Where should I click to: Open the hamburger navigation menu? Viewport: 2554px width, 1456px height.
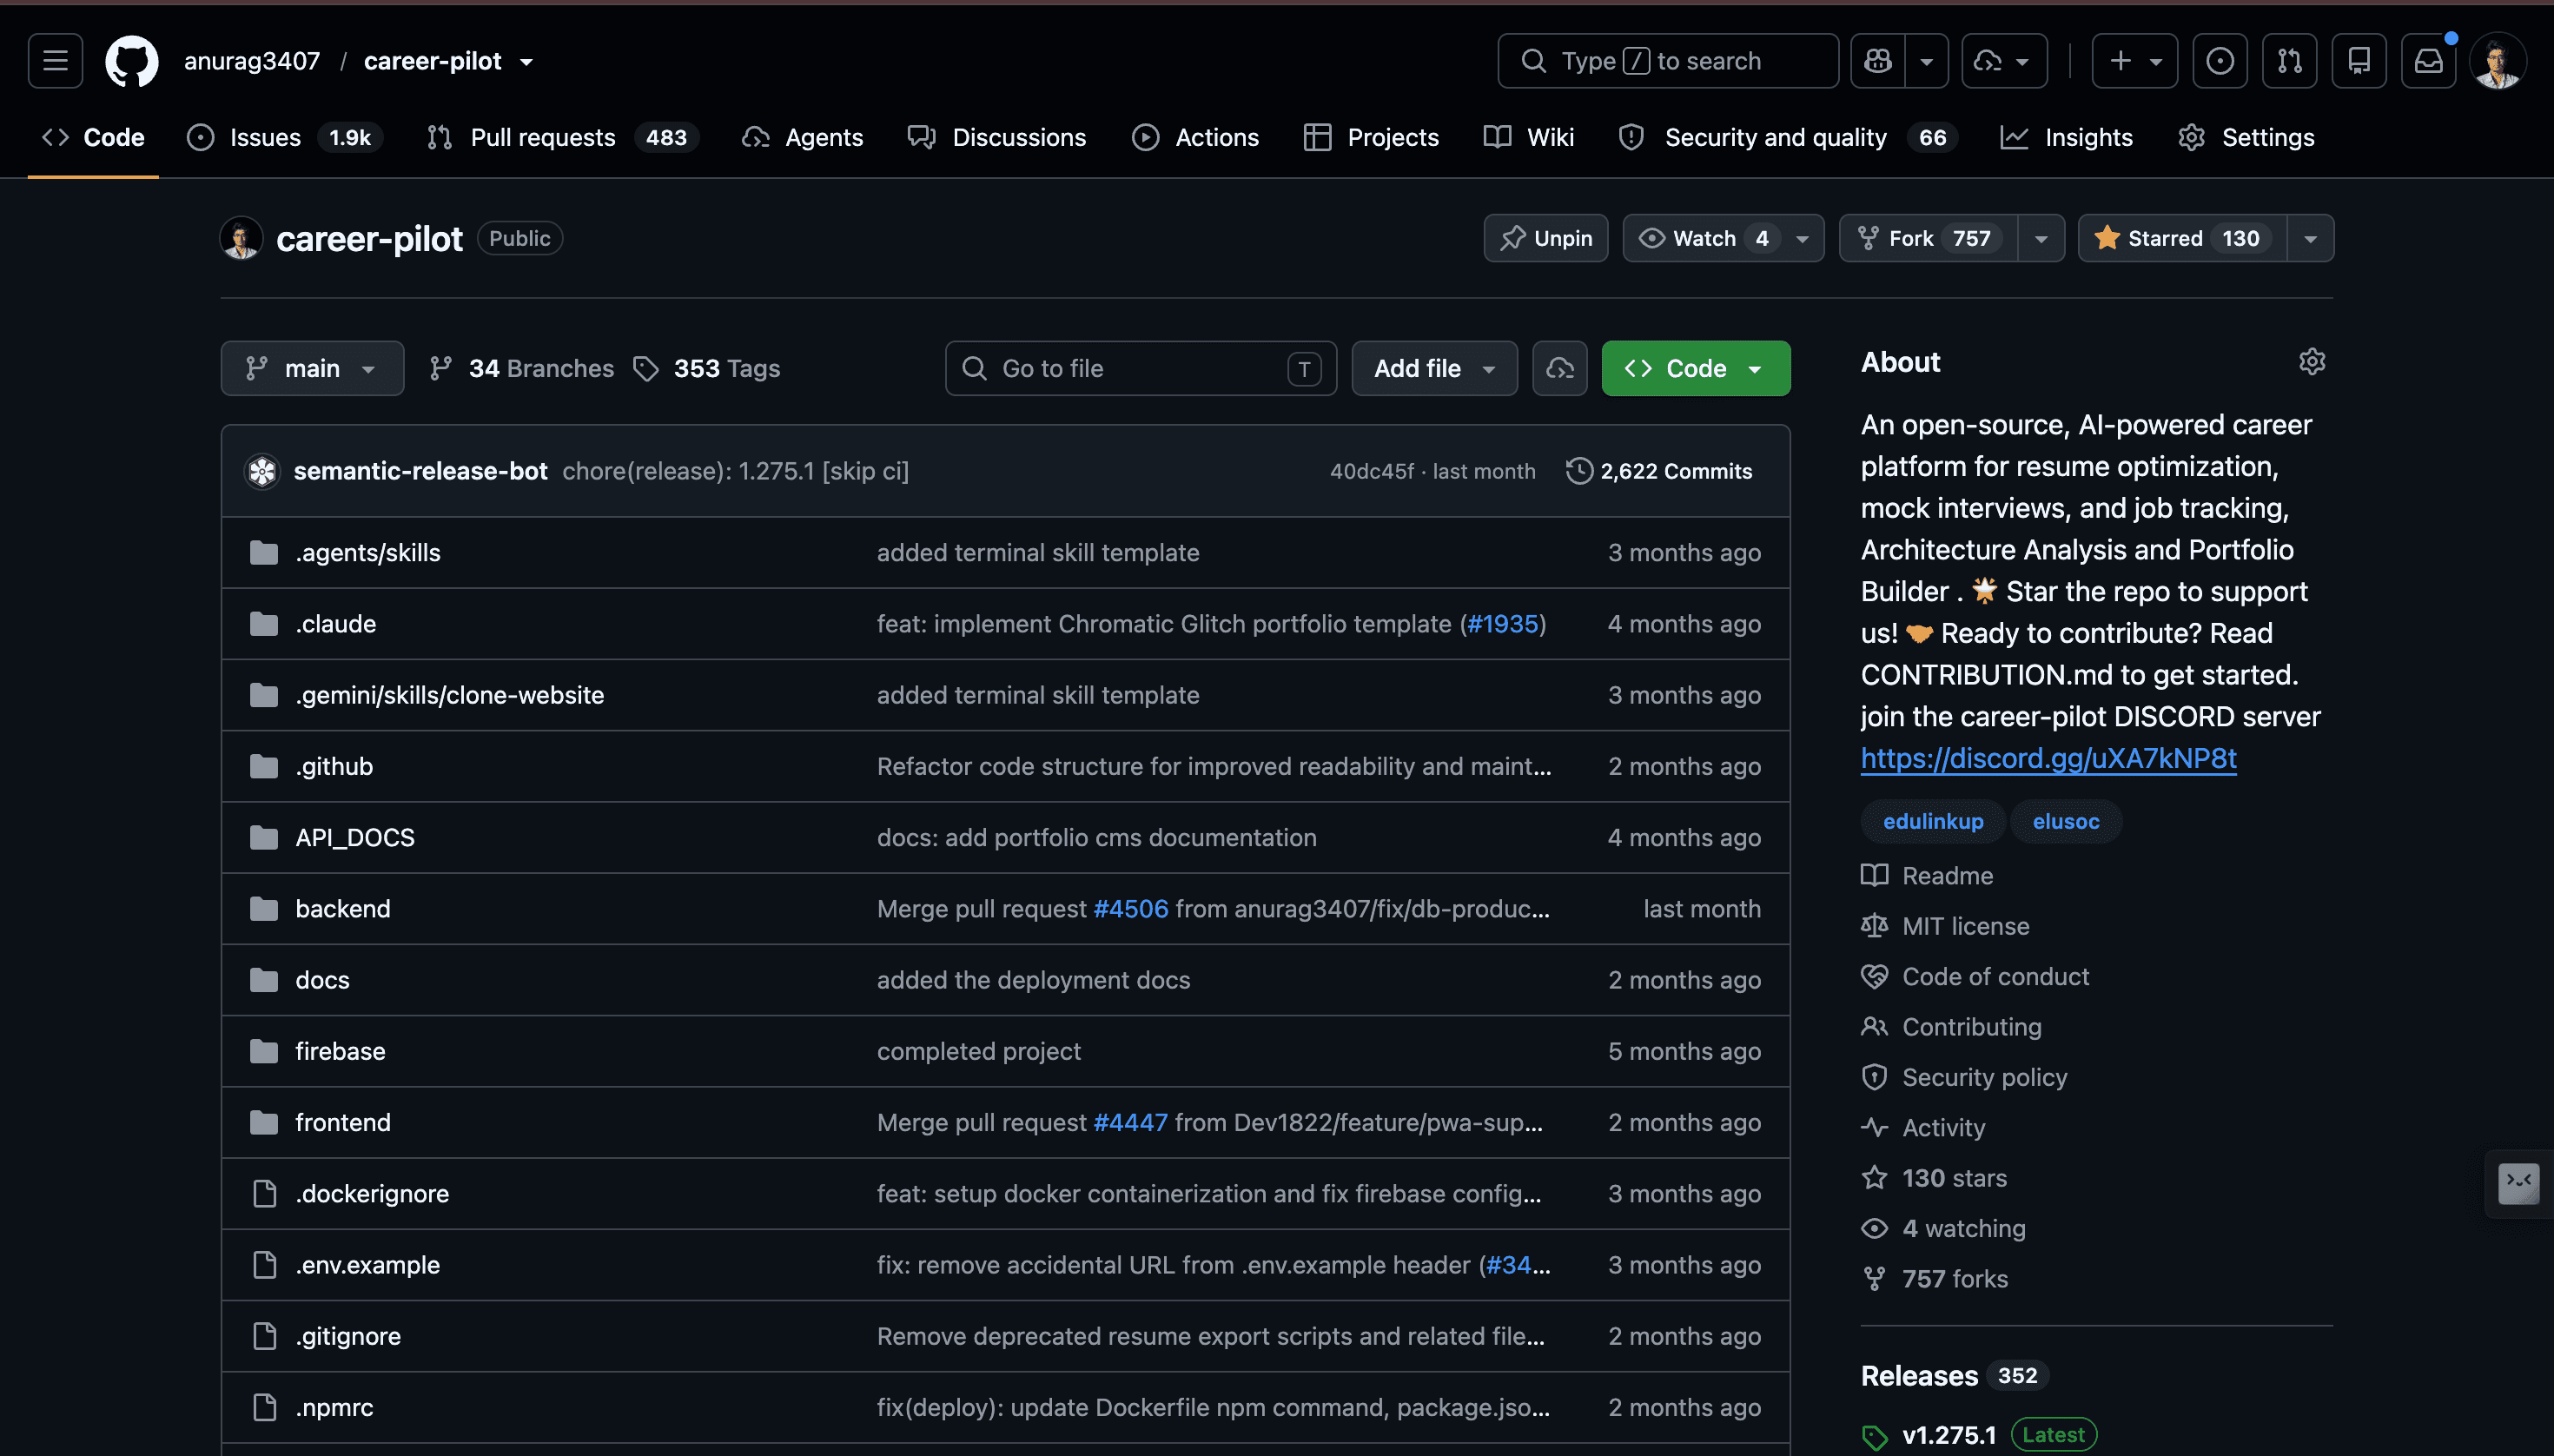pos(55,61)
